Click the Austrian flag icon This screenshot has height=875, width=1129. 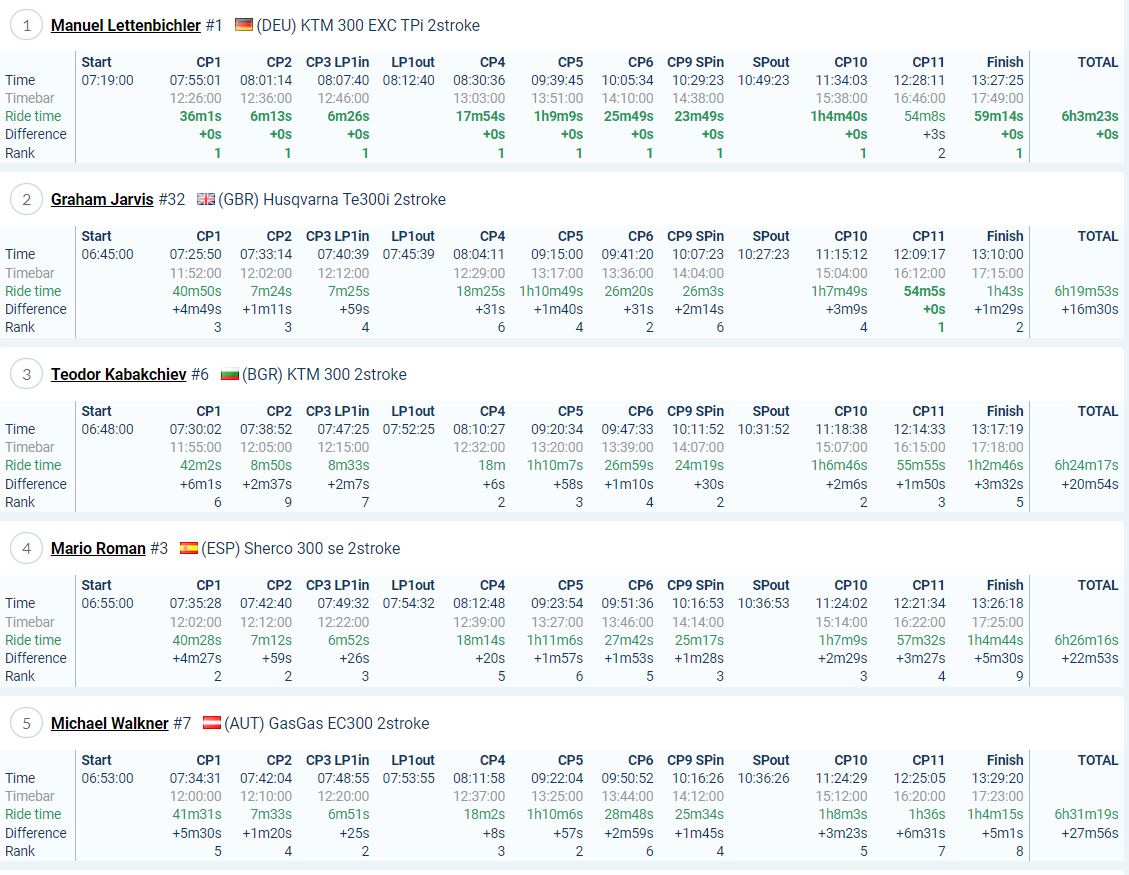212,723
